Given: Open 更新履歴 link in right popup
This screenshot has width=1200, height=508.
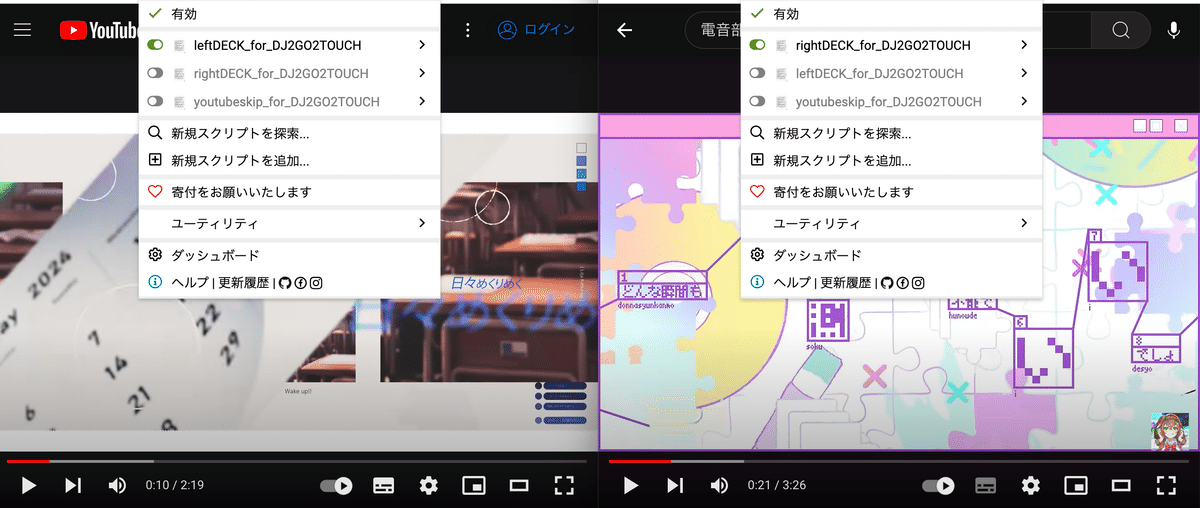Looking at the screenshot, I should [x=845, y=283].
